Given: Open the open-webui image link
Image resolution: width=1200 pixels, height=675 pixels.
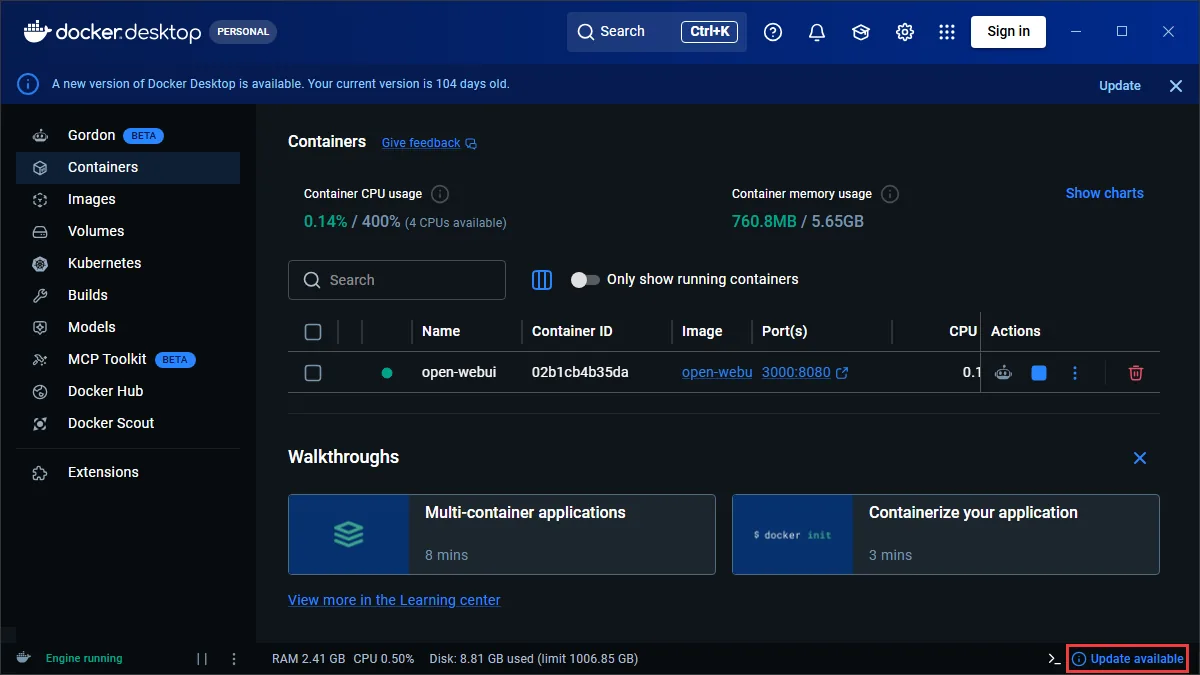Looking at the screenshot, I should (x=717, y=372).
